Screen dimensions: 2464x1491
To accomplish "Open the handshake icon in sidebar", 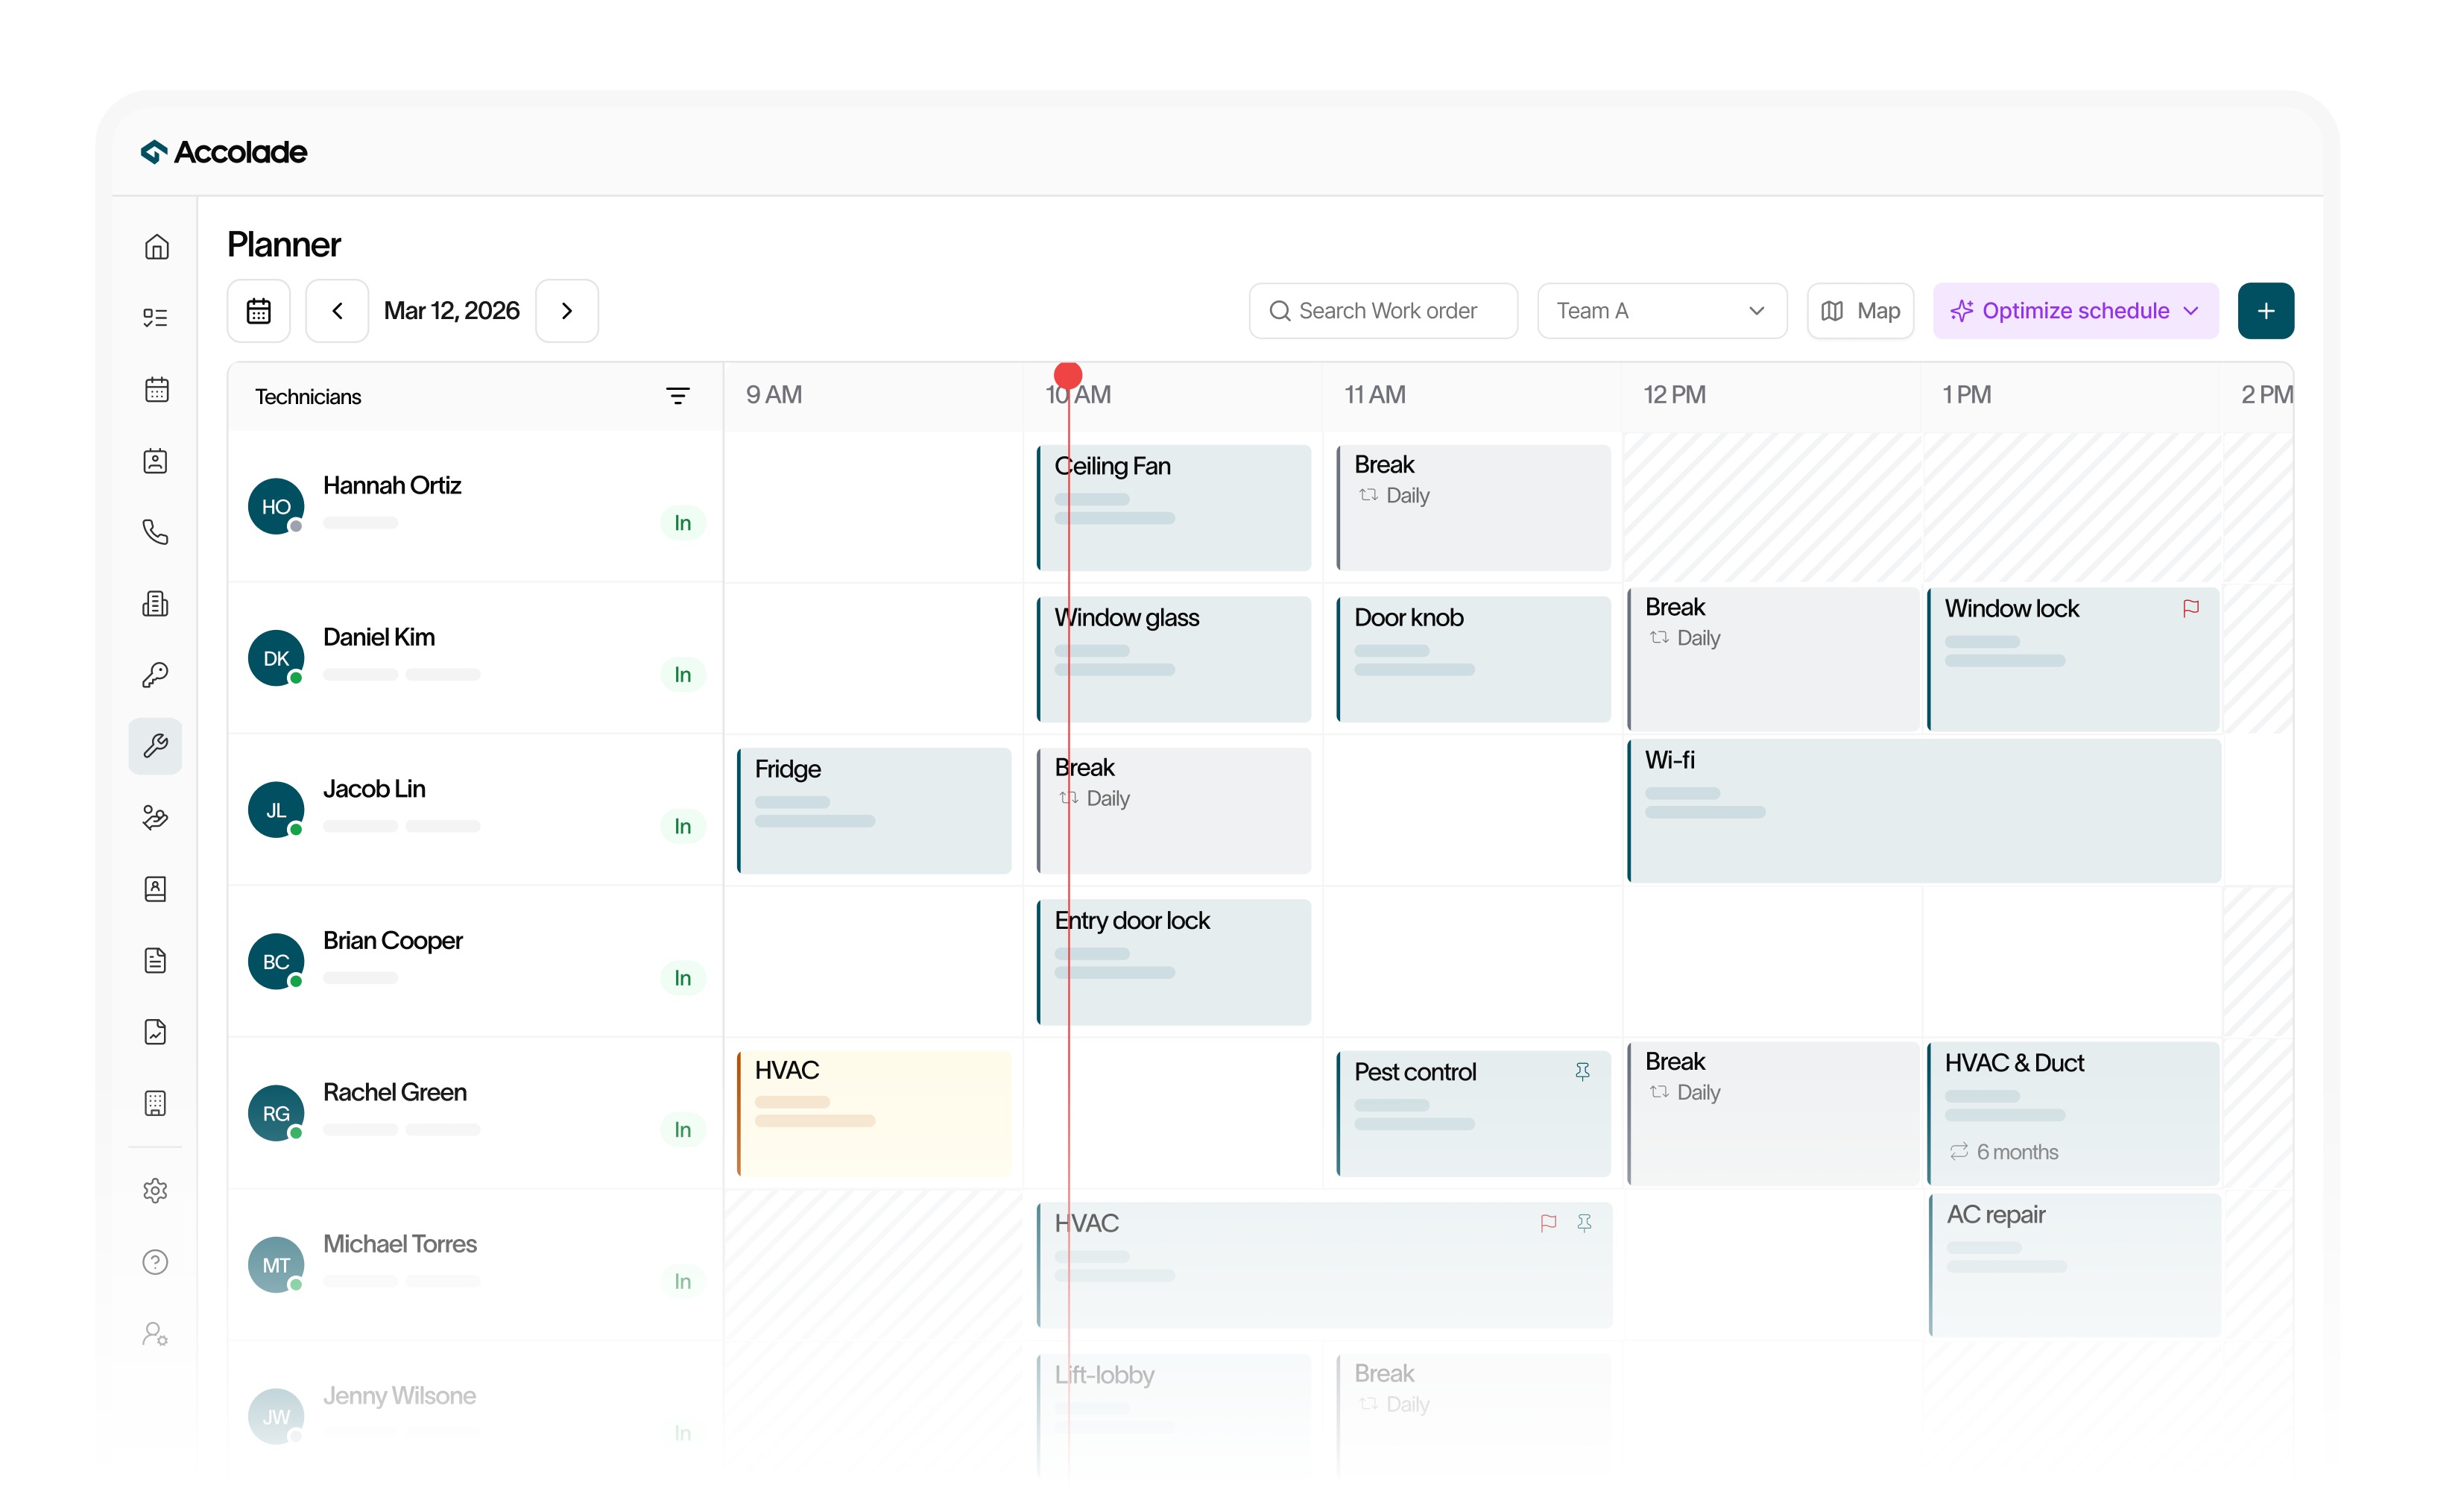I will point(156,818).
